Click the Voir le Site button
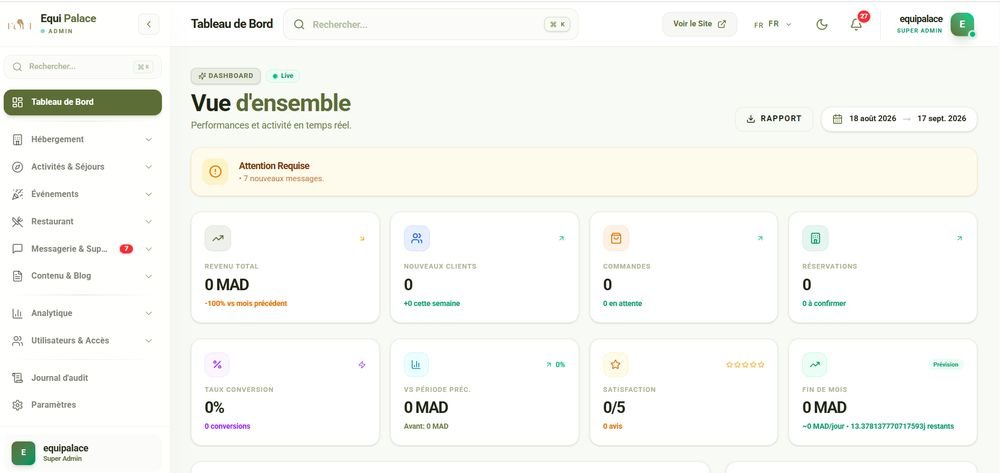This screenshot has width=1000, height=473. [x=700, y=24]
